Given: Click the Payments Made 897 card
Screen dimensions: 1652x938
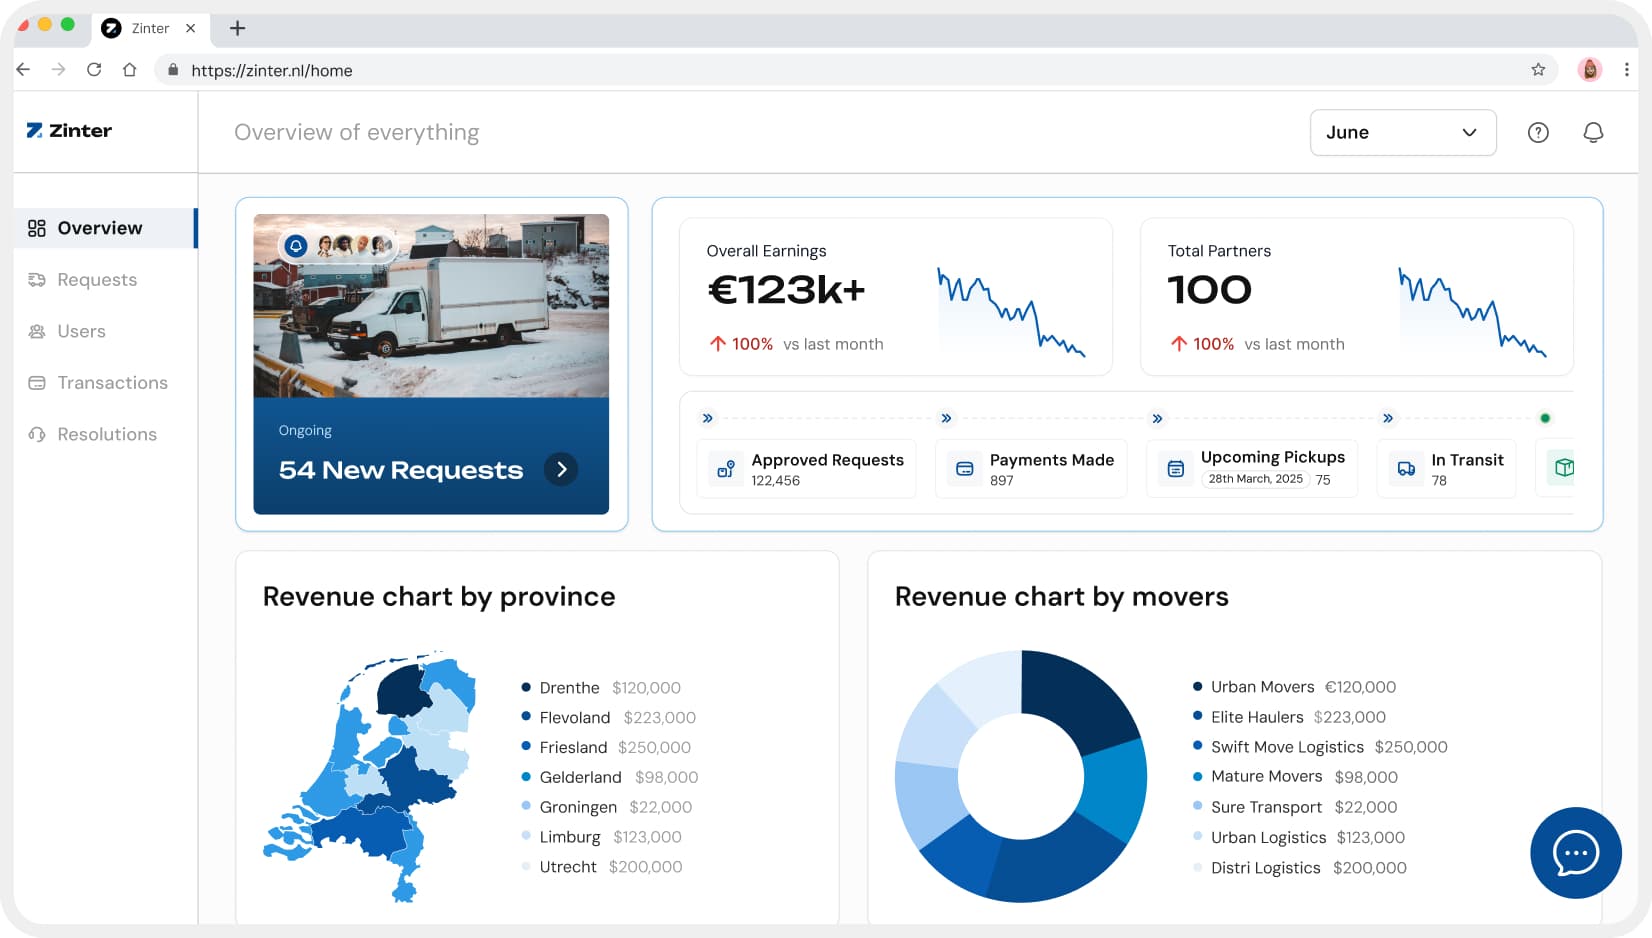Looking at the screenshot, I should click(1031, 468).
